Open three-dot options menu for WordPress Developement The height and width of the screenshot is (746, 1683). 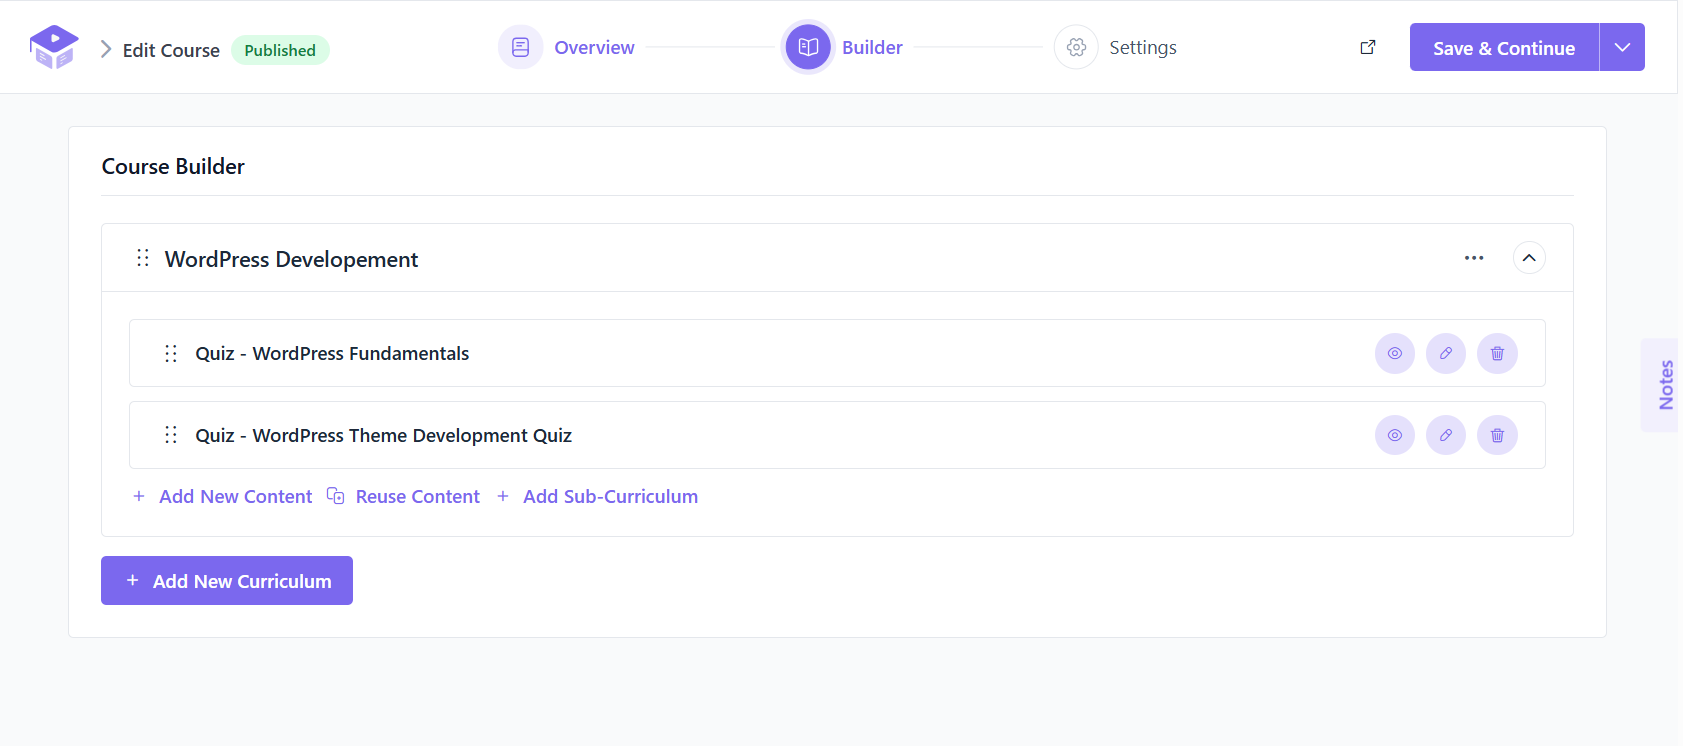(1474, 258)
